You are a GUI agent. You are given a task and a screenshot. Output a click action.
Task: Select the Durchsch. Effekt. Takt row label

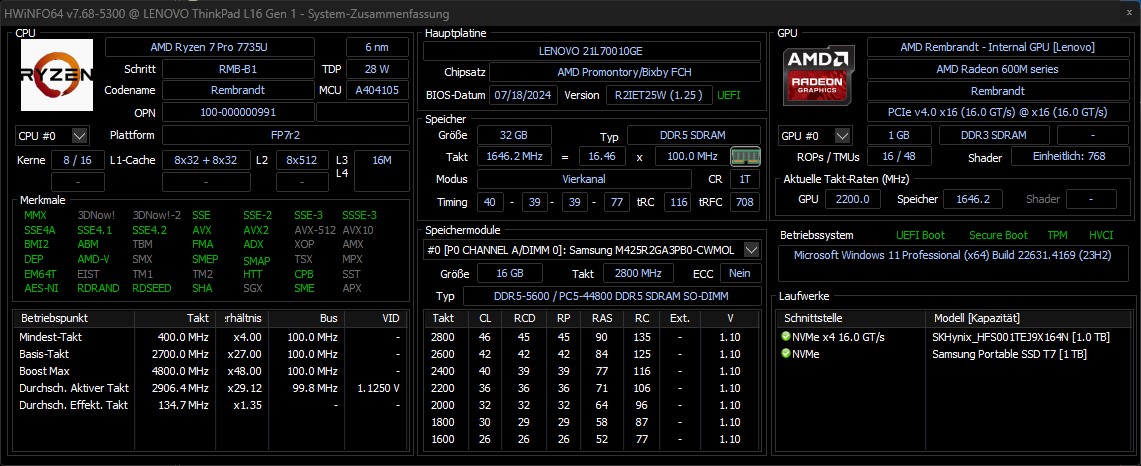click(x=73, y=405)
